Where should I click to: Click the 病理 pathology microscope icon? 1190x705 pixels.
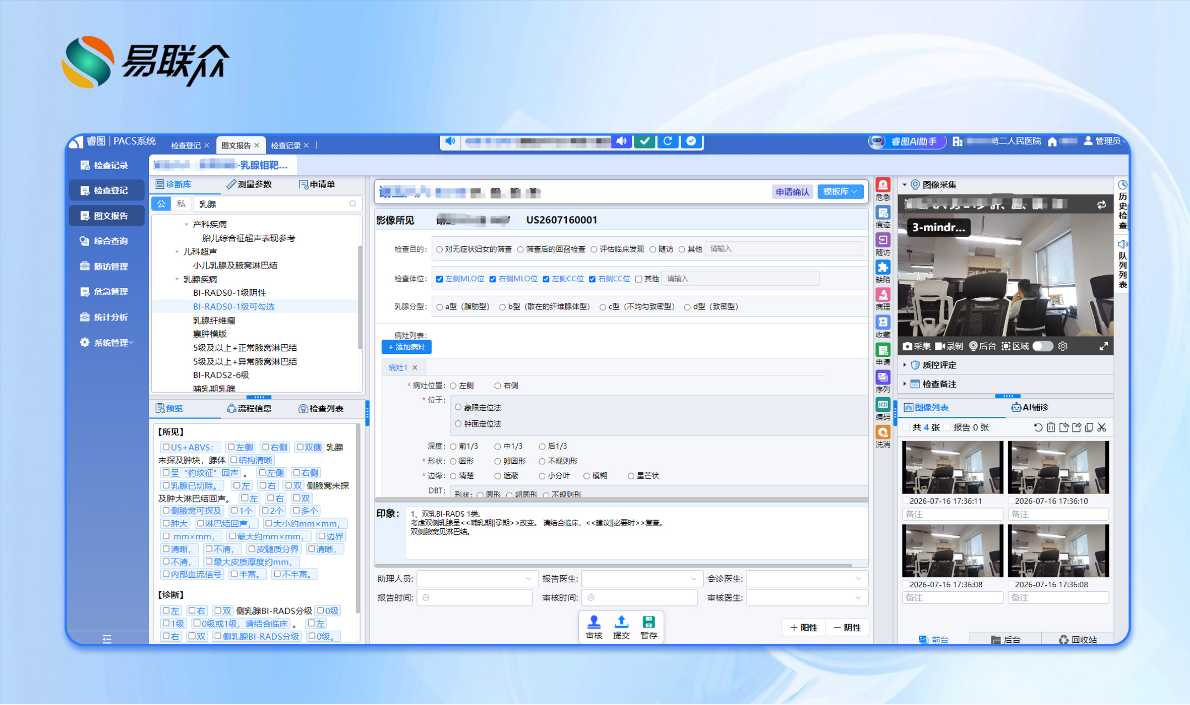(883, 294)
